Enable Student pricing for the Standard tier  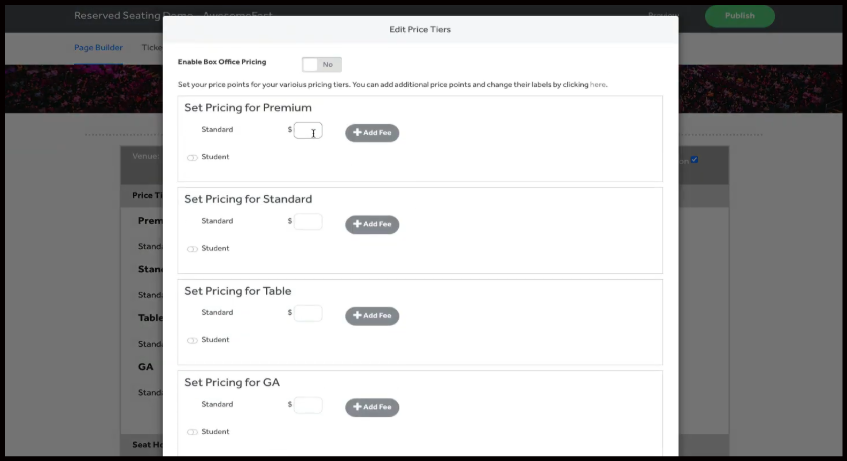[x=192, y=249]
